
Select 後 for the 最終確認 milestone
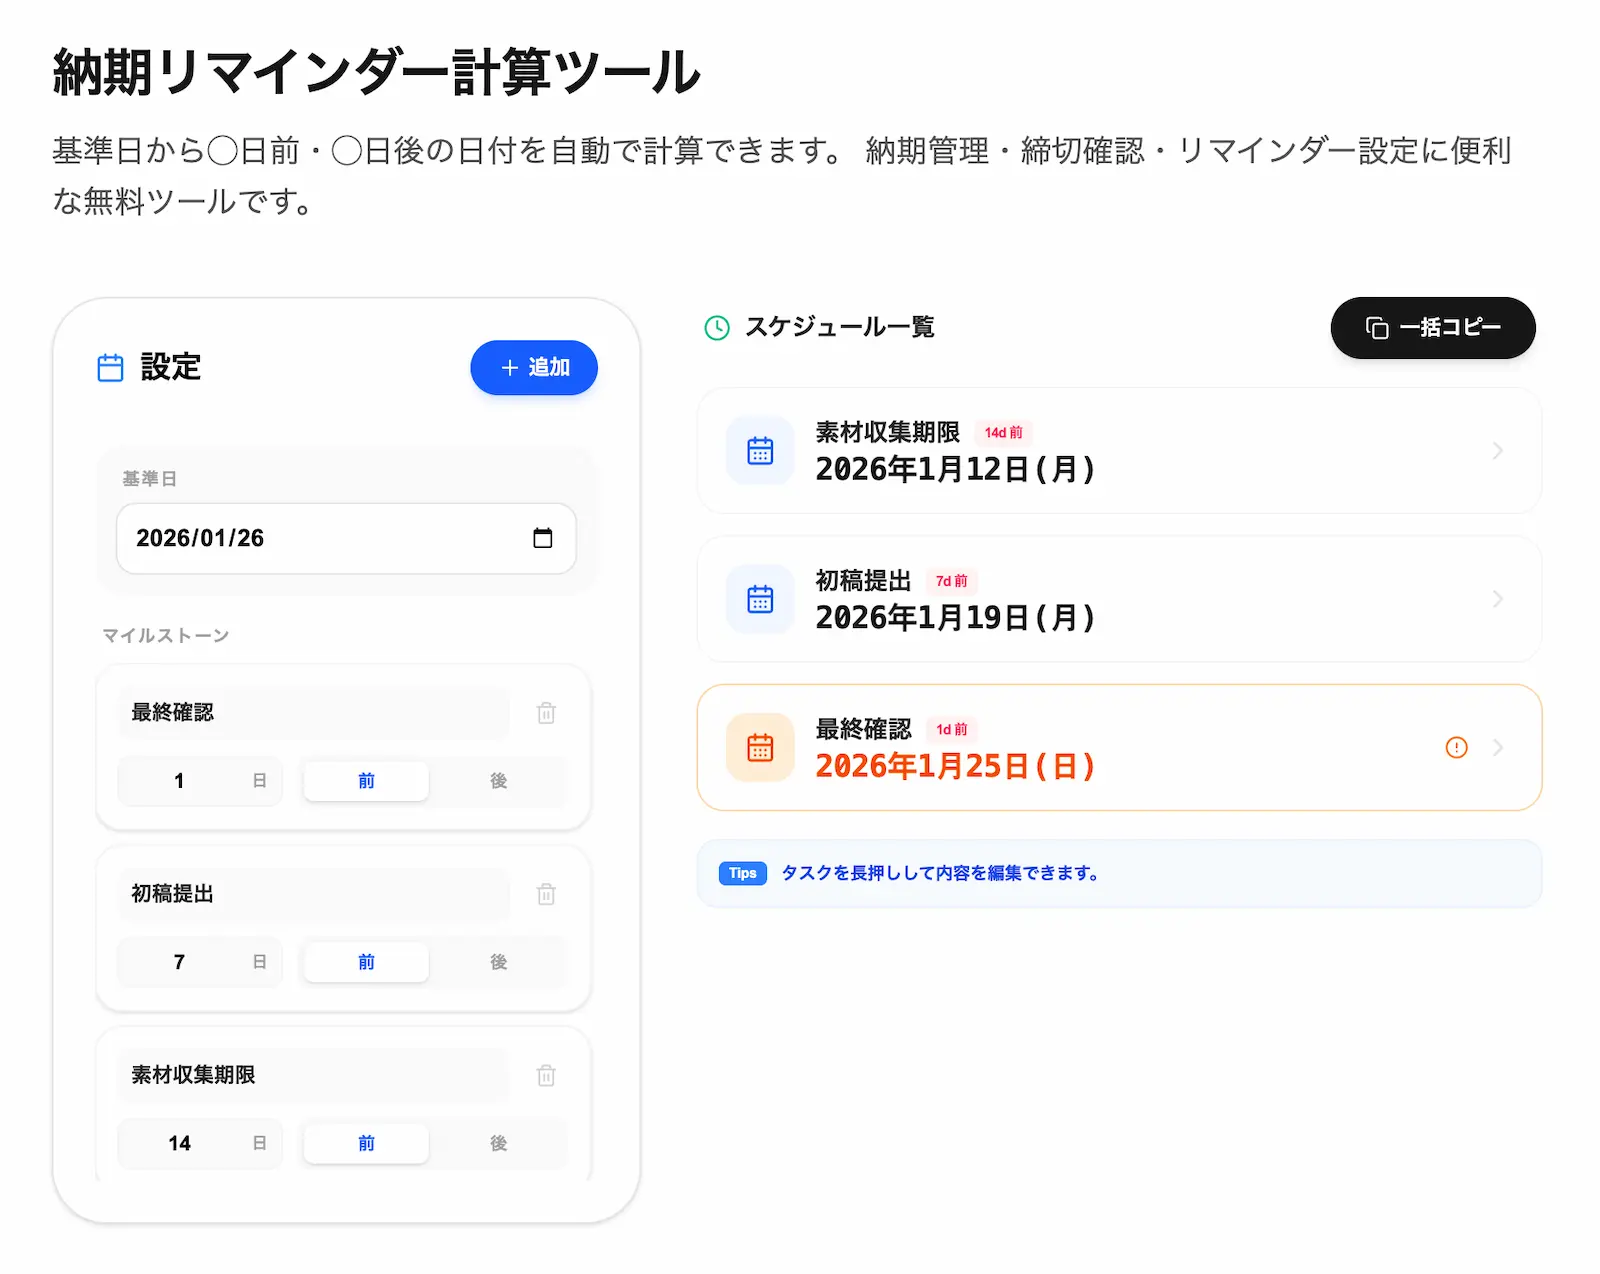point(498,781)
